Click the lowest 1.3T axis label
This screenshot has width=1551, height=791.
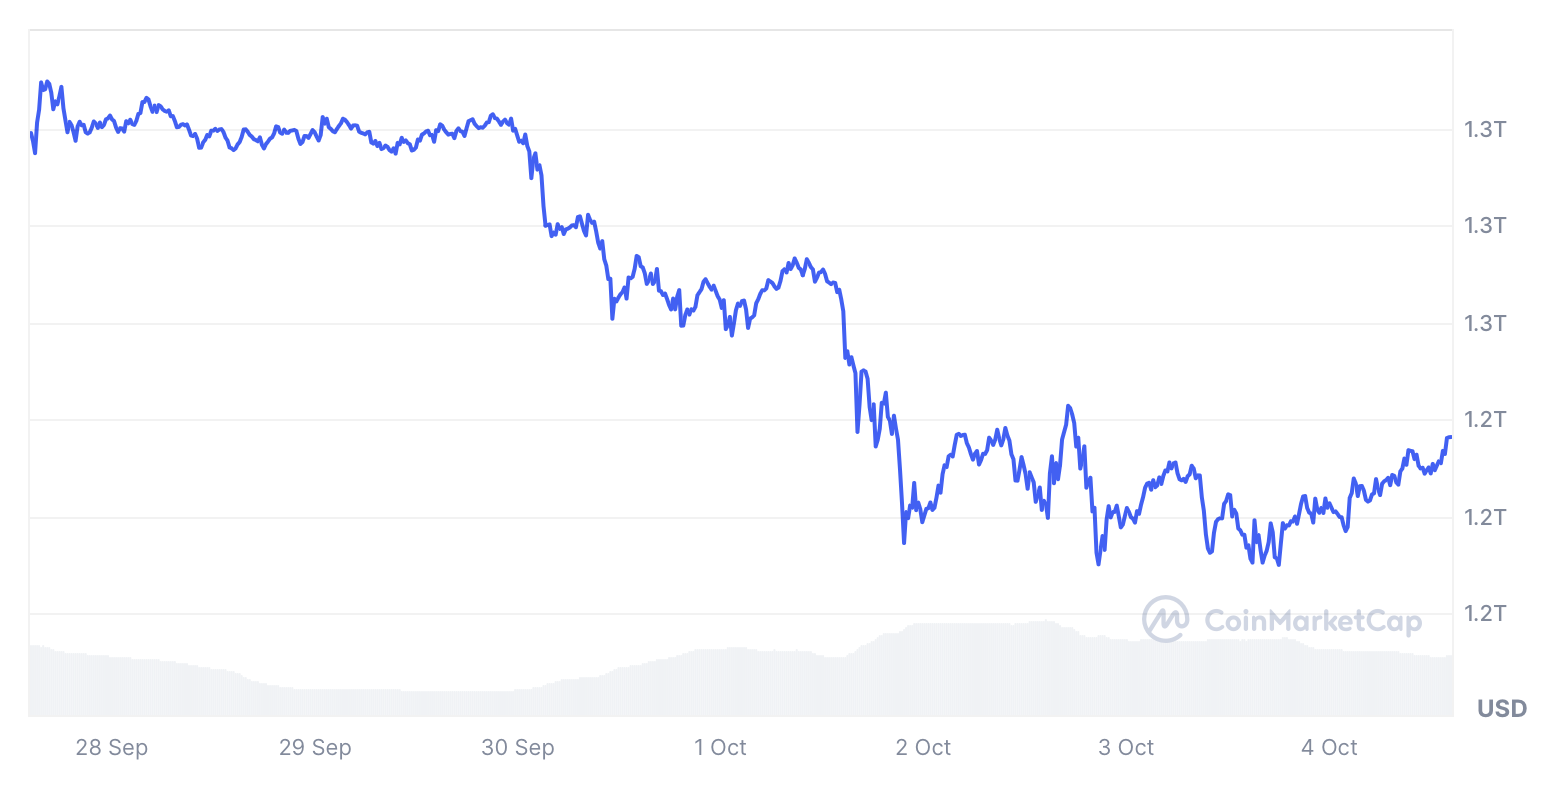[1485, 323]
